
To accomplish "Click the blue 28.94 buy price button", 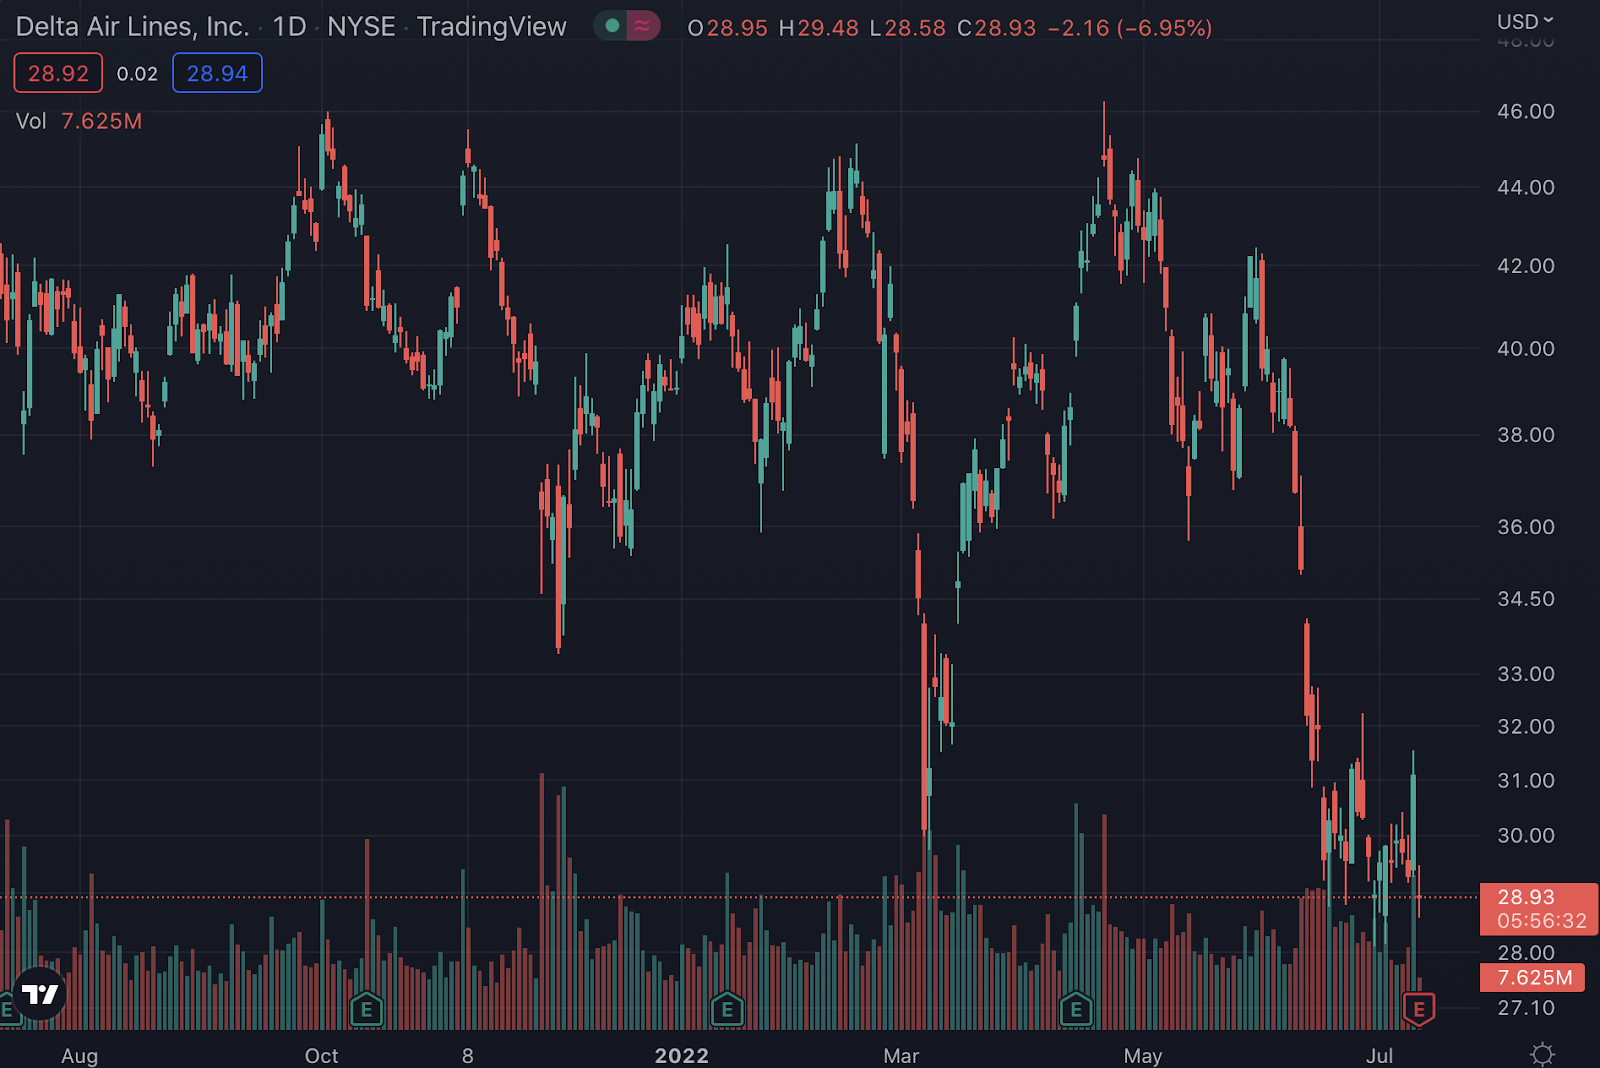I will coord(217,73).
